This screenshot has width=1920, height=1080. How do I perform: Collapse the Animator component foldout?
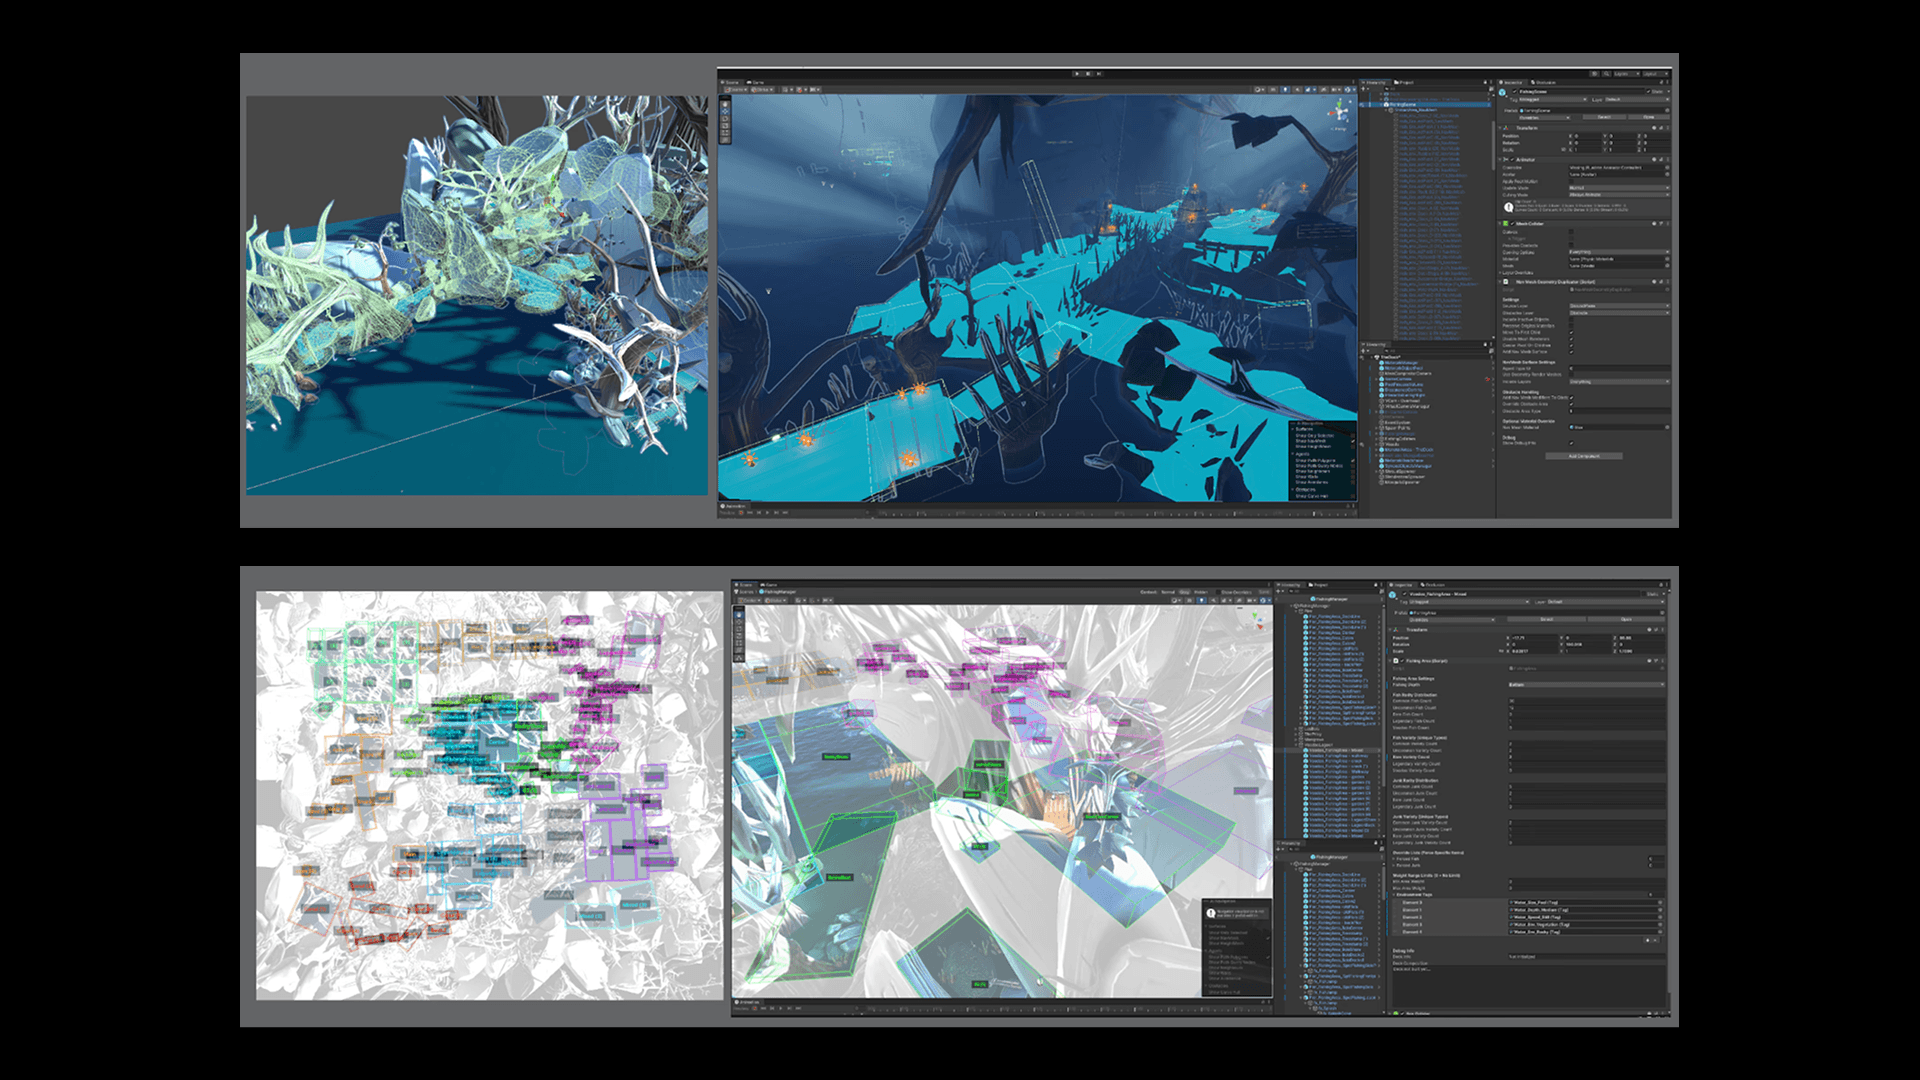tap(1501, 160)
